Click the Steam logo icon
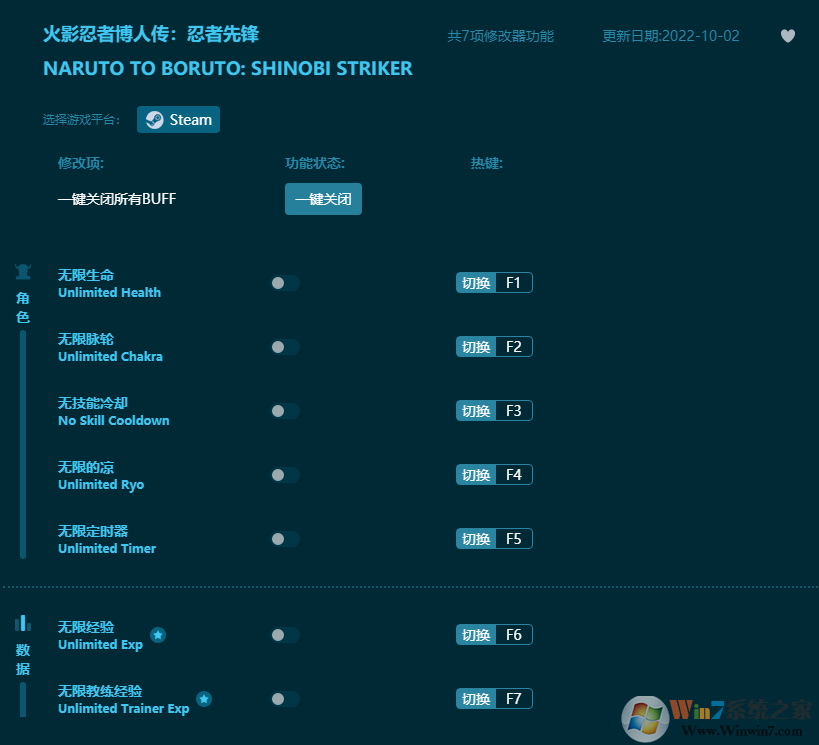 (x=155, y=120)
